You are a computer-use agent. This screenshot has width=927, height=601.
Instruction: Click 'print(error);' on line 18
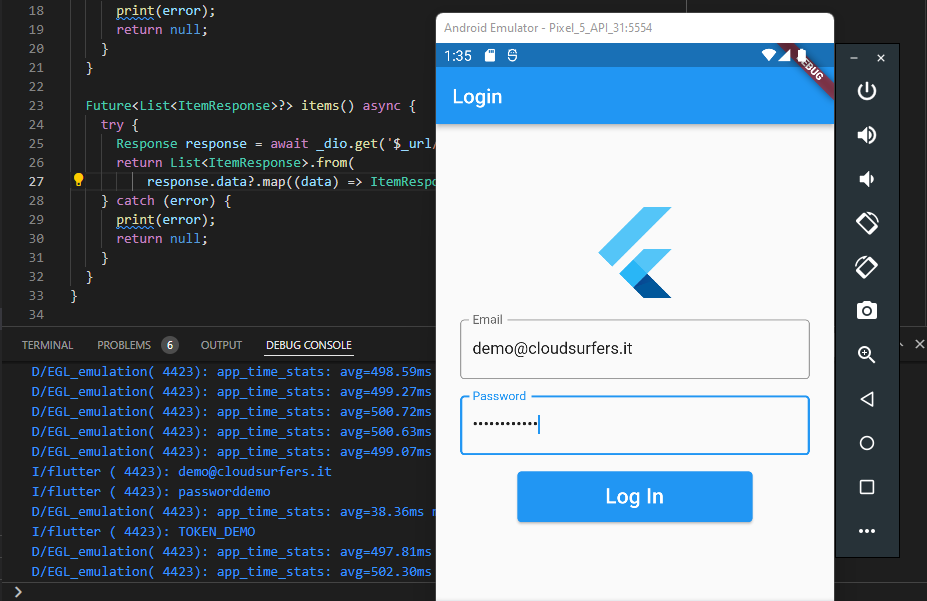pyautogui.click(x=166, y=11)
